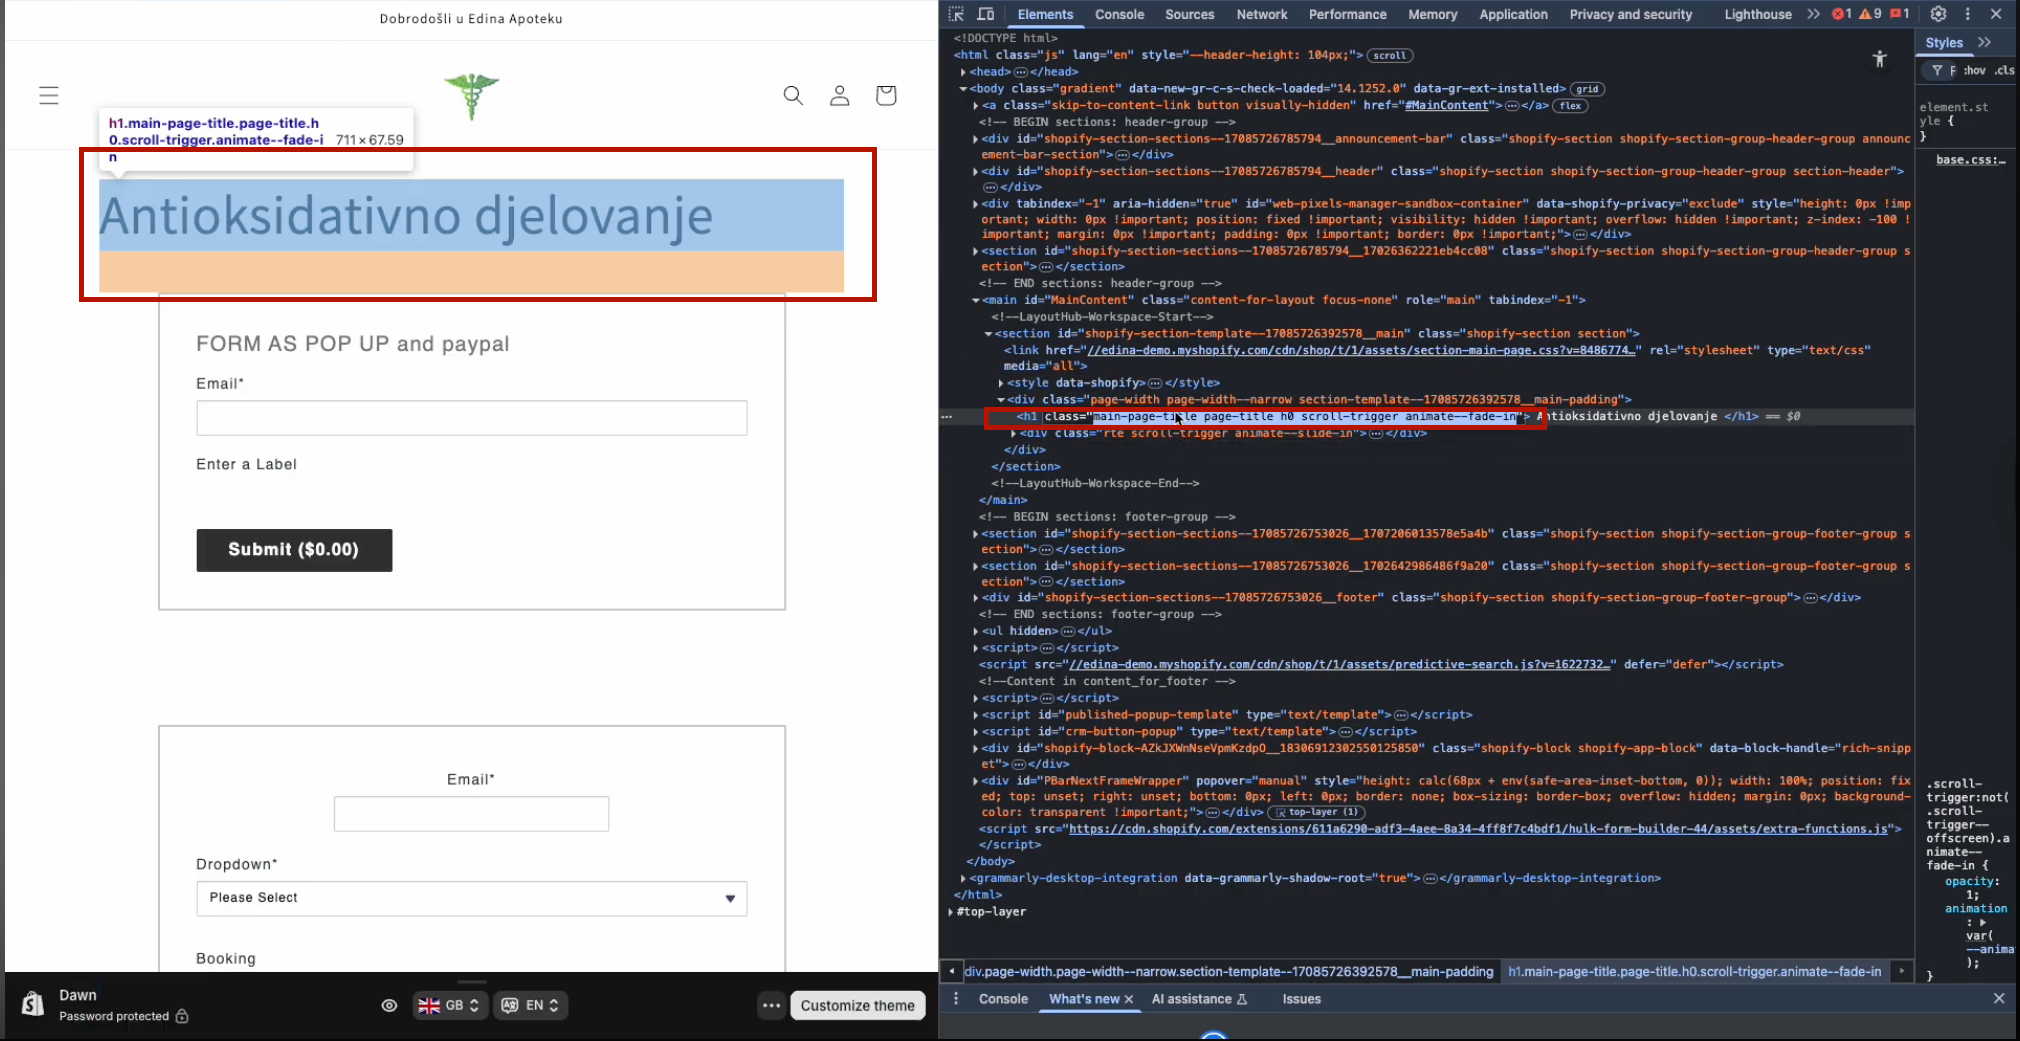The width and height of the screenshot is (2020, 1041).
Task: Click the grid badge on body element
Action: click(x=1587, y=89)
